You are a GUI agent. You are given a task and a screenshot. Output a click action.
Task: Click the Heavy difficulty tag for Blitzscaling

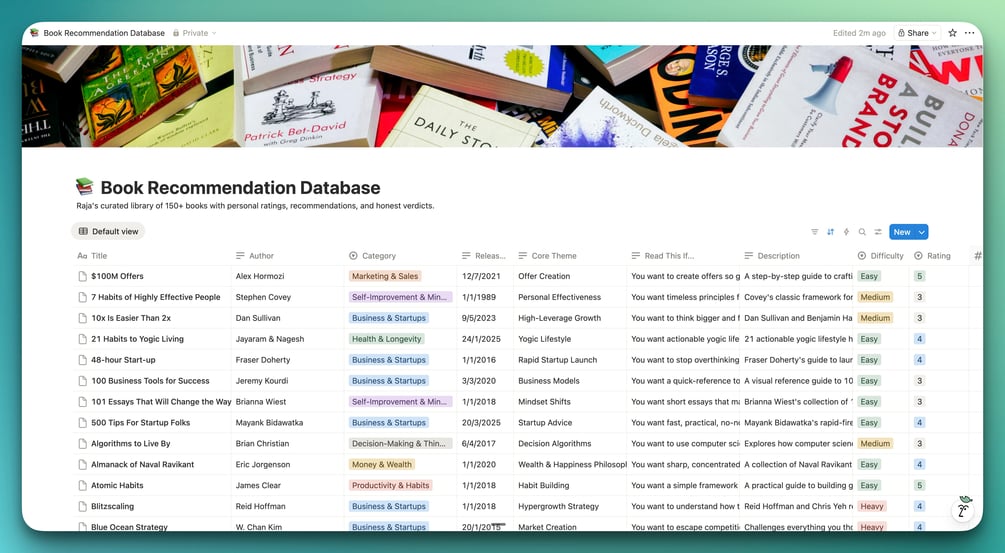tap(872, 506)
